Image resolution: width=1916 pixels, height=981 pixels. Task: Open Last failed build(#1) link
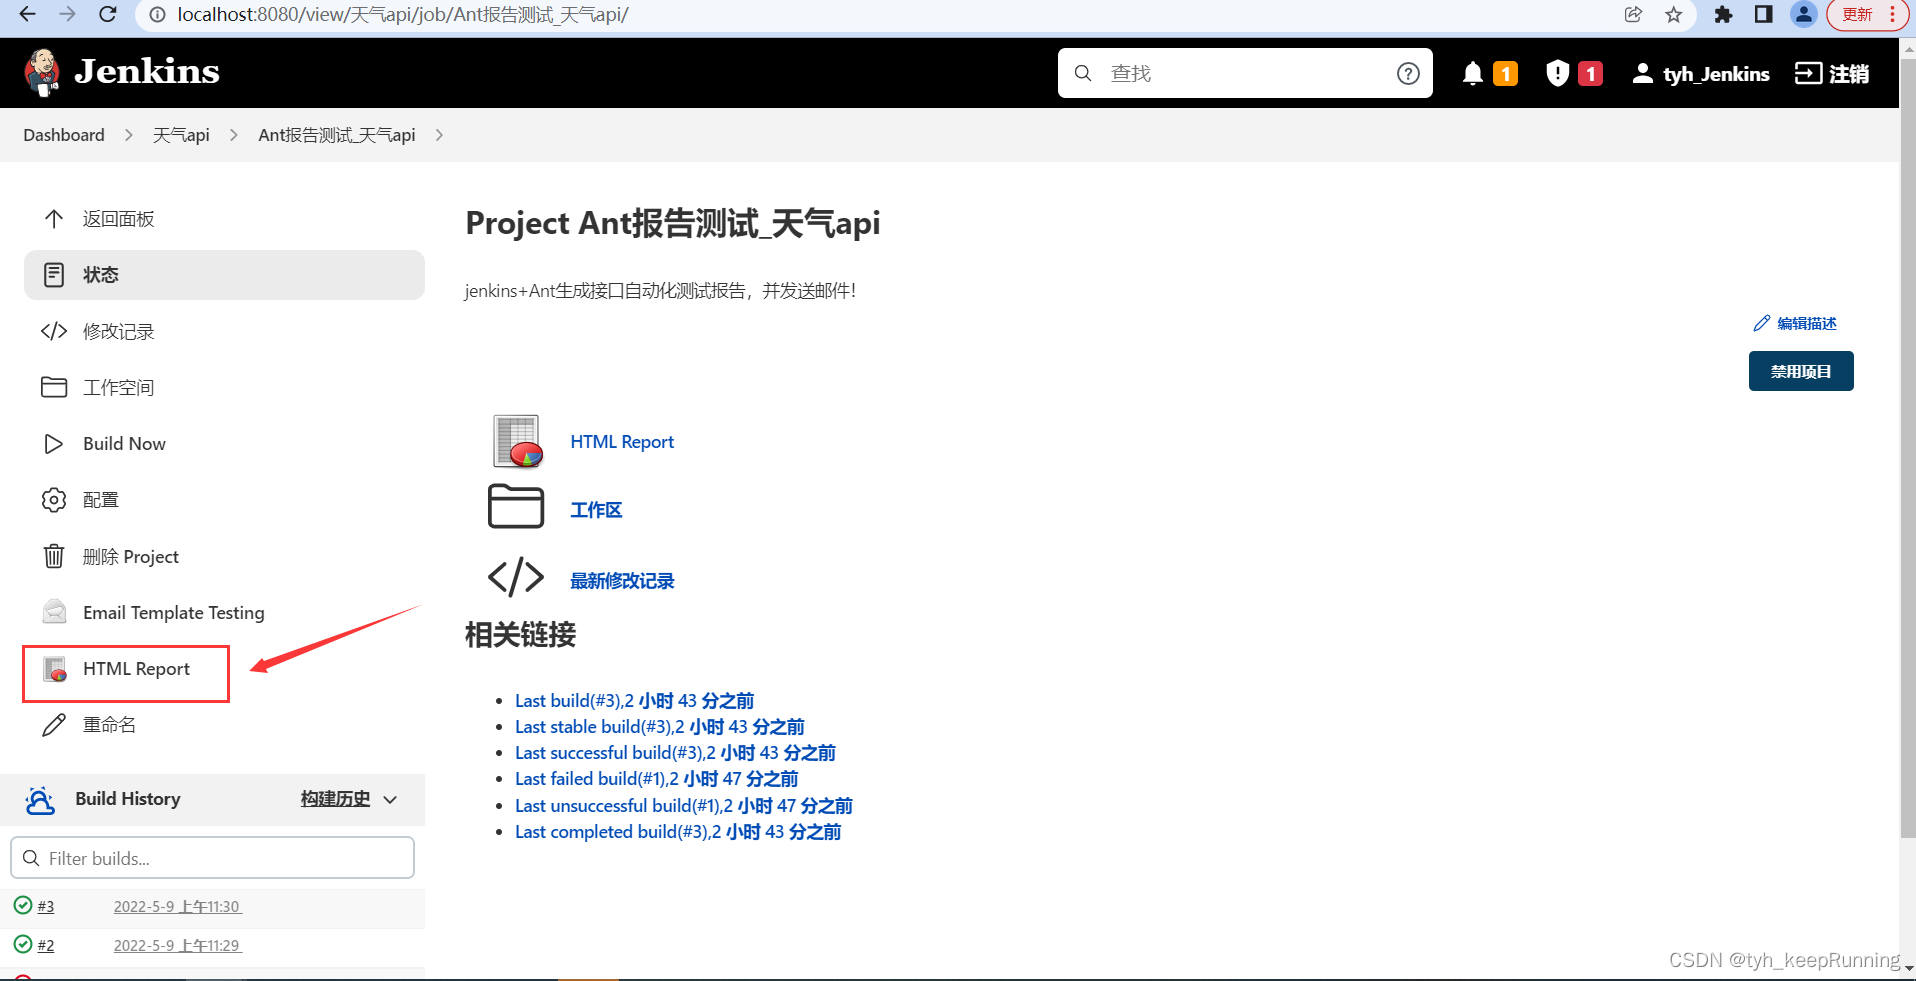click(656, 779)
